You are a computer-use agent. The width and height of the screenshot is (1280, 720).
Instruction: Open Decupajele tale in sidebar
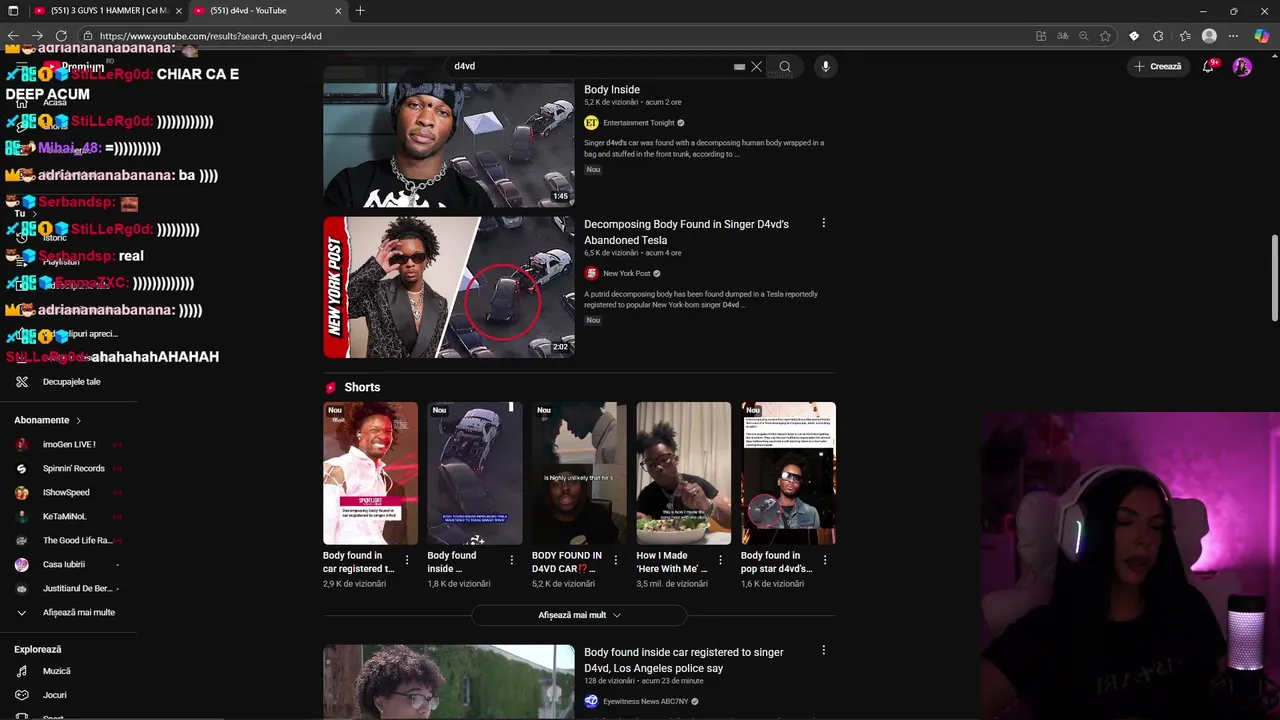click(72, 382)
